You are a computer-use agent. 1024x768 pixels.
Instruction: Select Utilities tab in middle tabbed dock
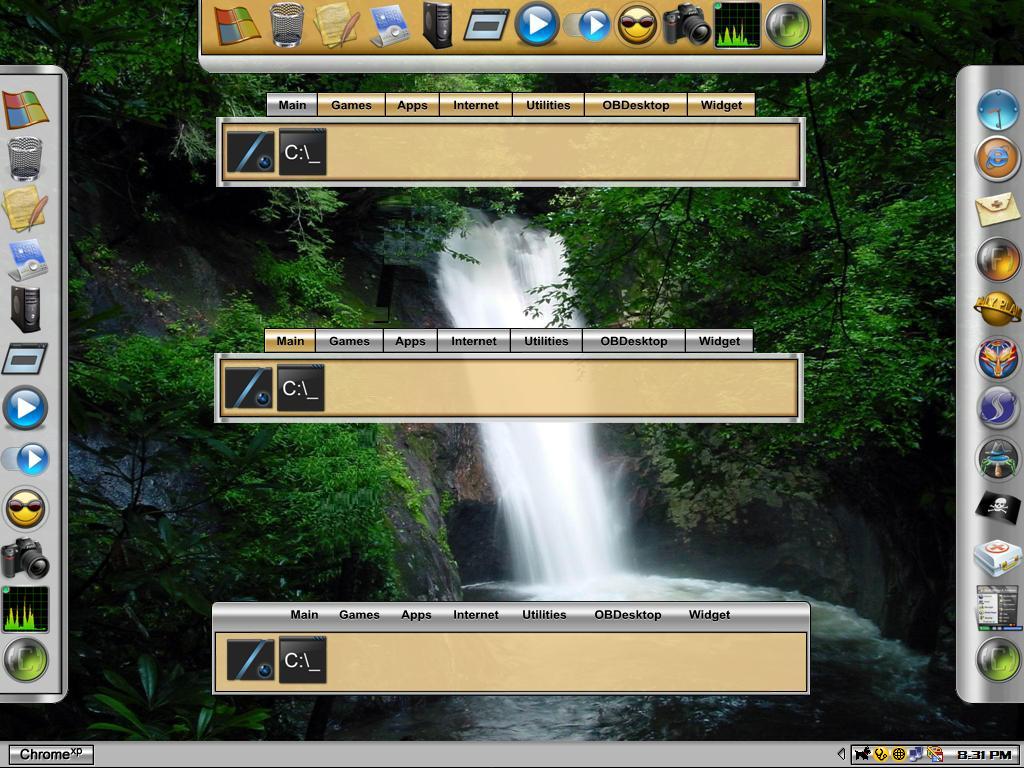coord(546,341)
